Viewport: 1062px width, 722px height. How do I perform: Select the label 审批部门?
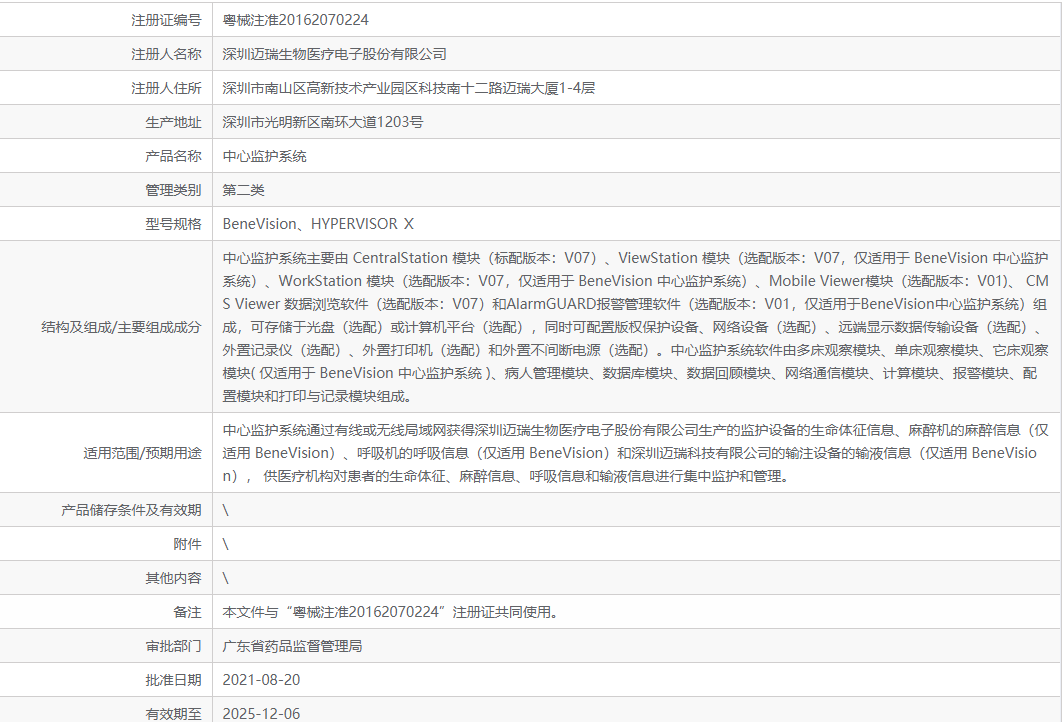point(173,646)
